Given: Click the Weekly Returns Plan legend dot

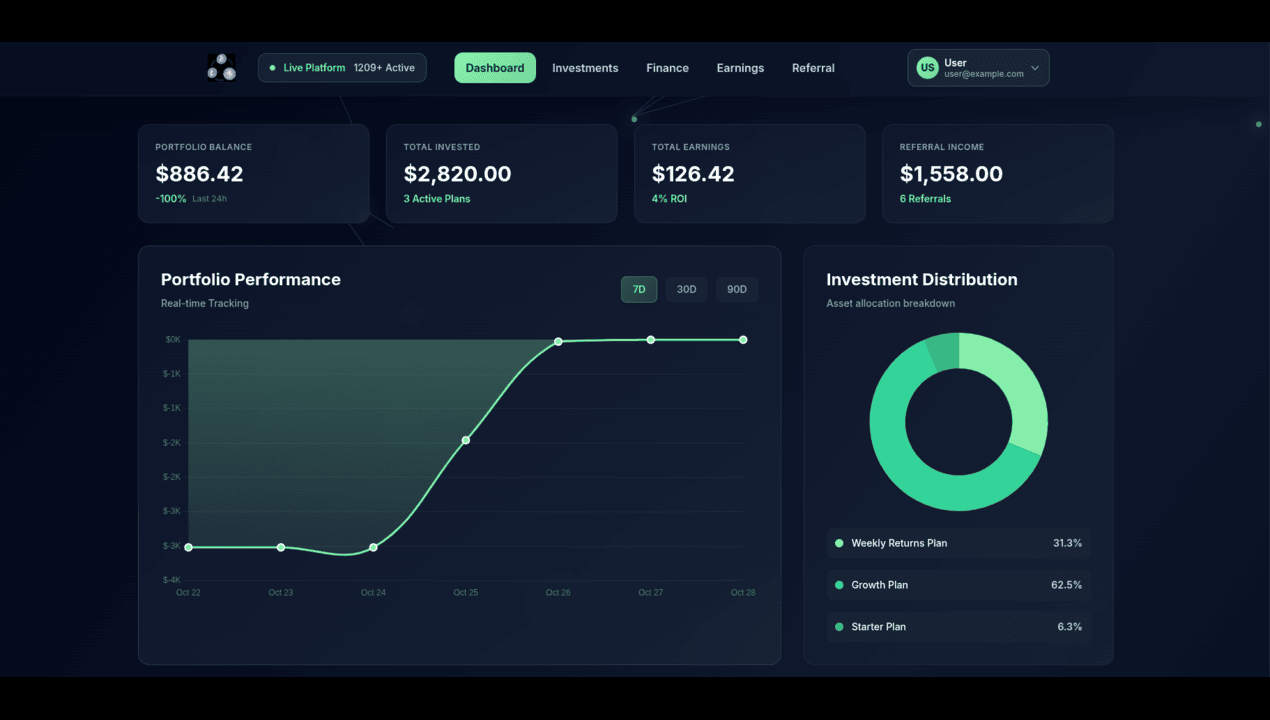Looking at the screenshot, I should point(839,543).
